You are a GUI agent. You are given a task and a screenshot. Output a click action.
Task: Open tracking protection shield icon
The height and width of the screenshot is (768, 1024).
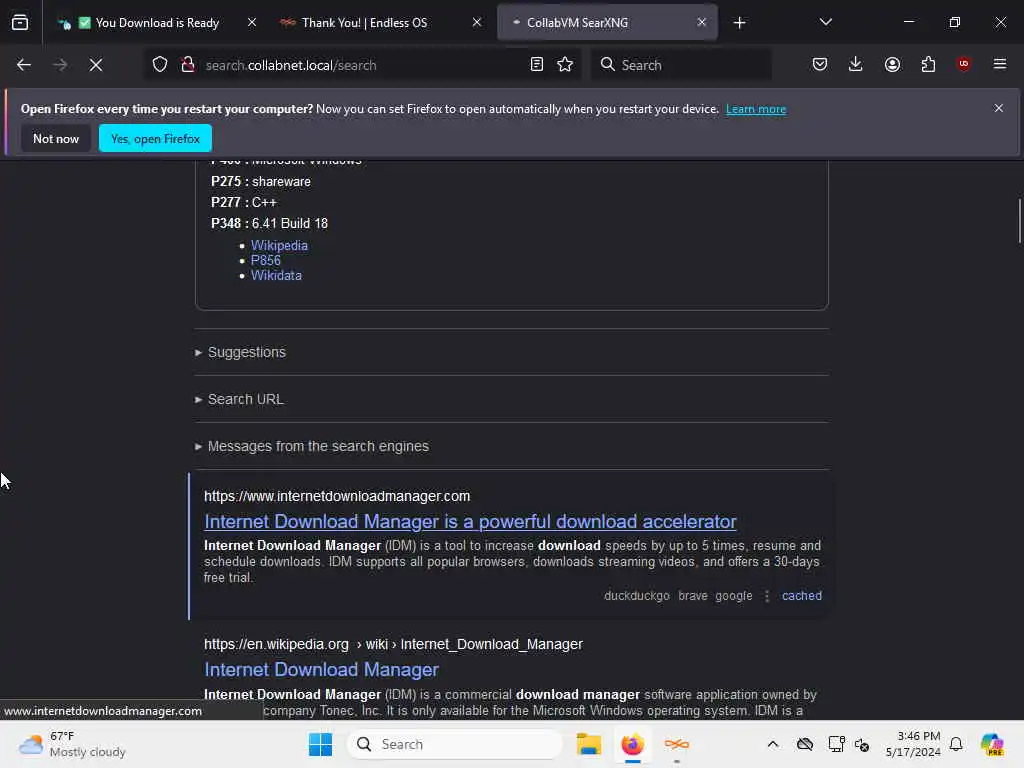click(160, 65)
